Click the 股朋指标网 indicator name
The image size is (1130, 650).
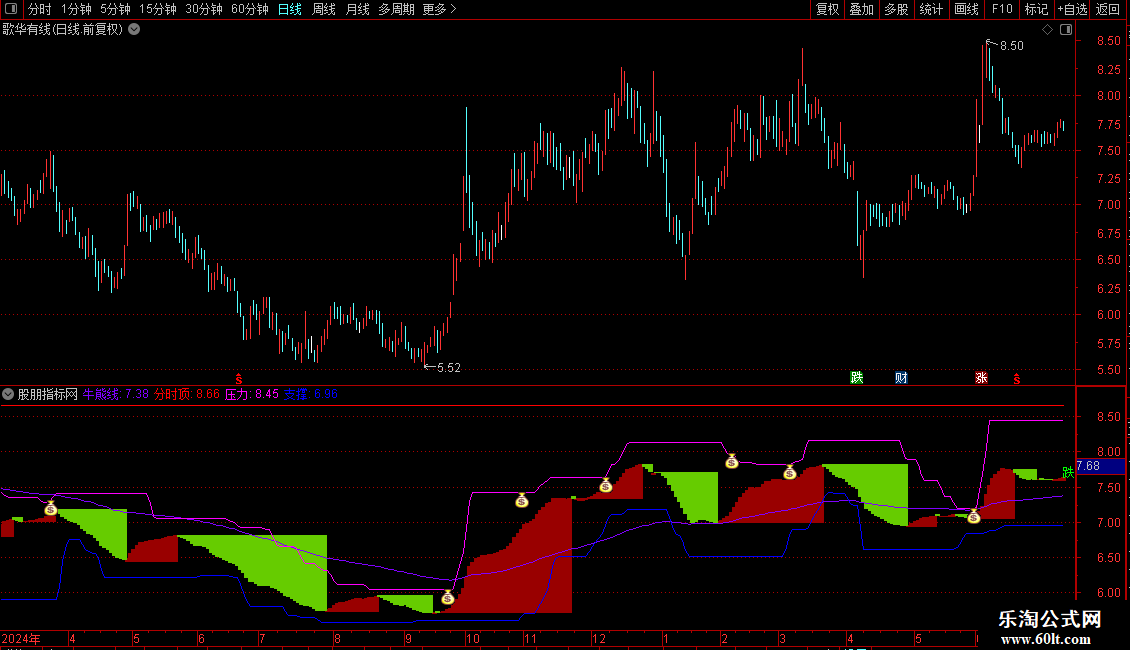click(48, 394)
